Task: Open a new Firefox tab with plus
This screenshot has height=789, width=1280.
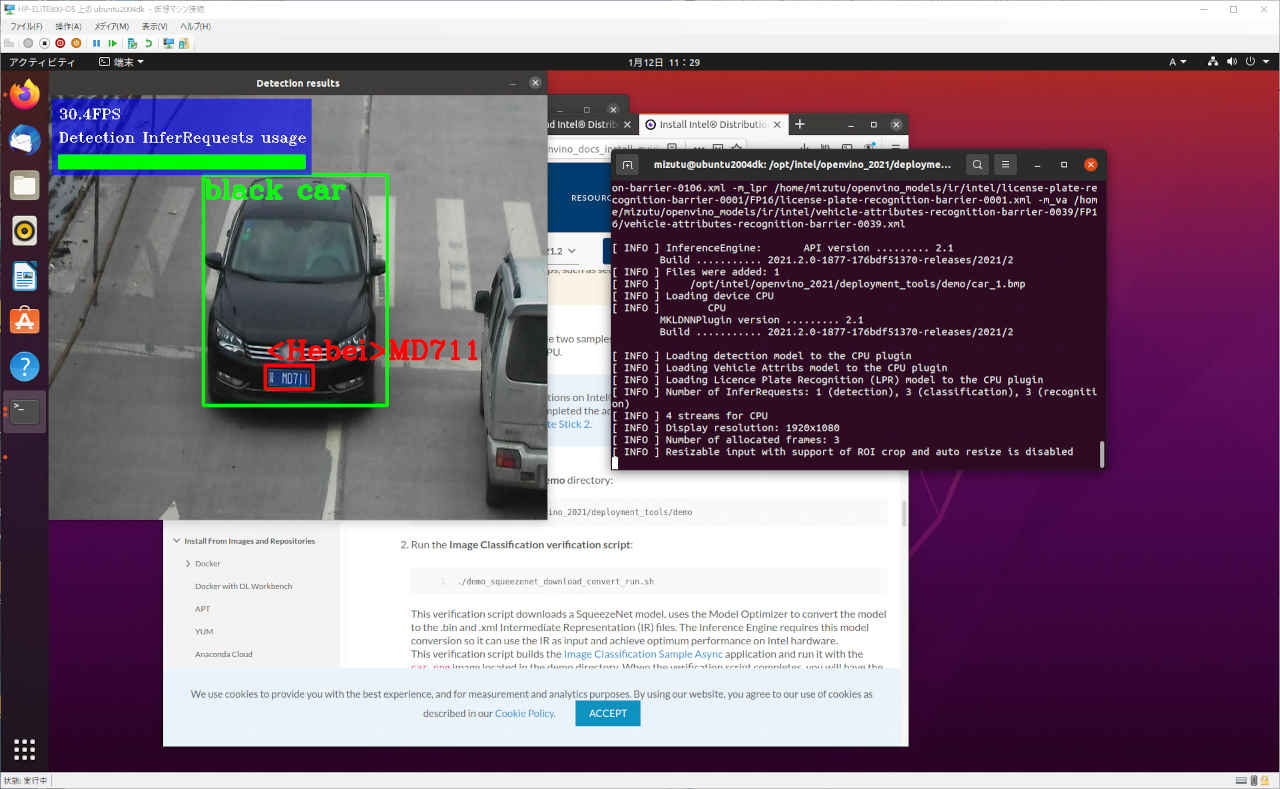Action: [x=799, y=125]
